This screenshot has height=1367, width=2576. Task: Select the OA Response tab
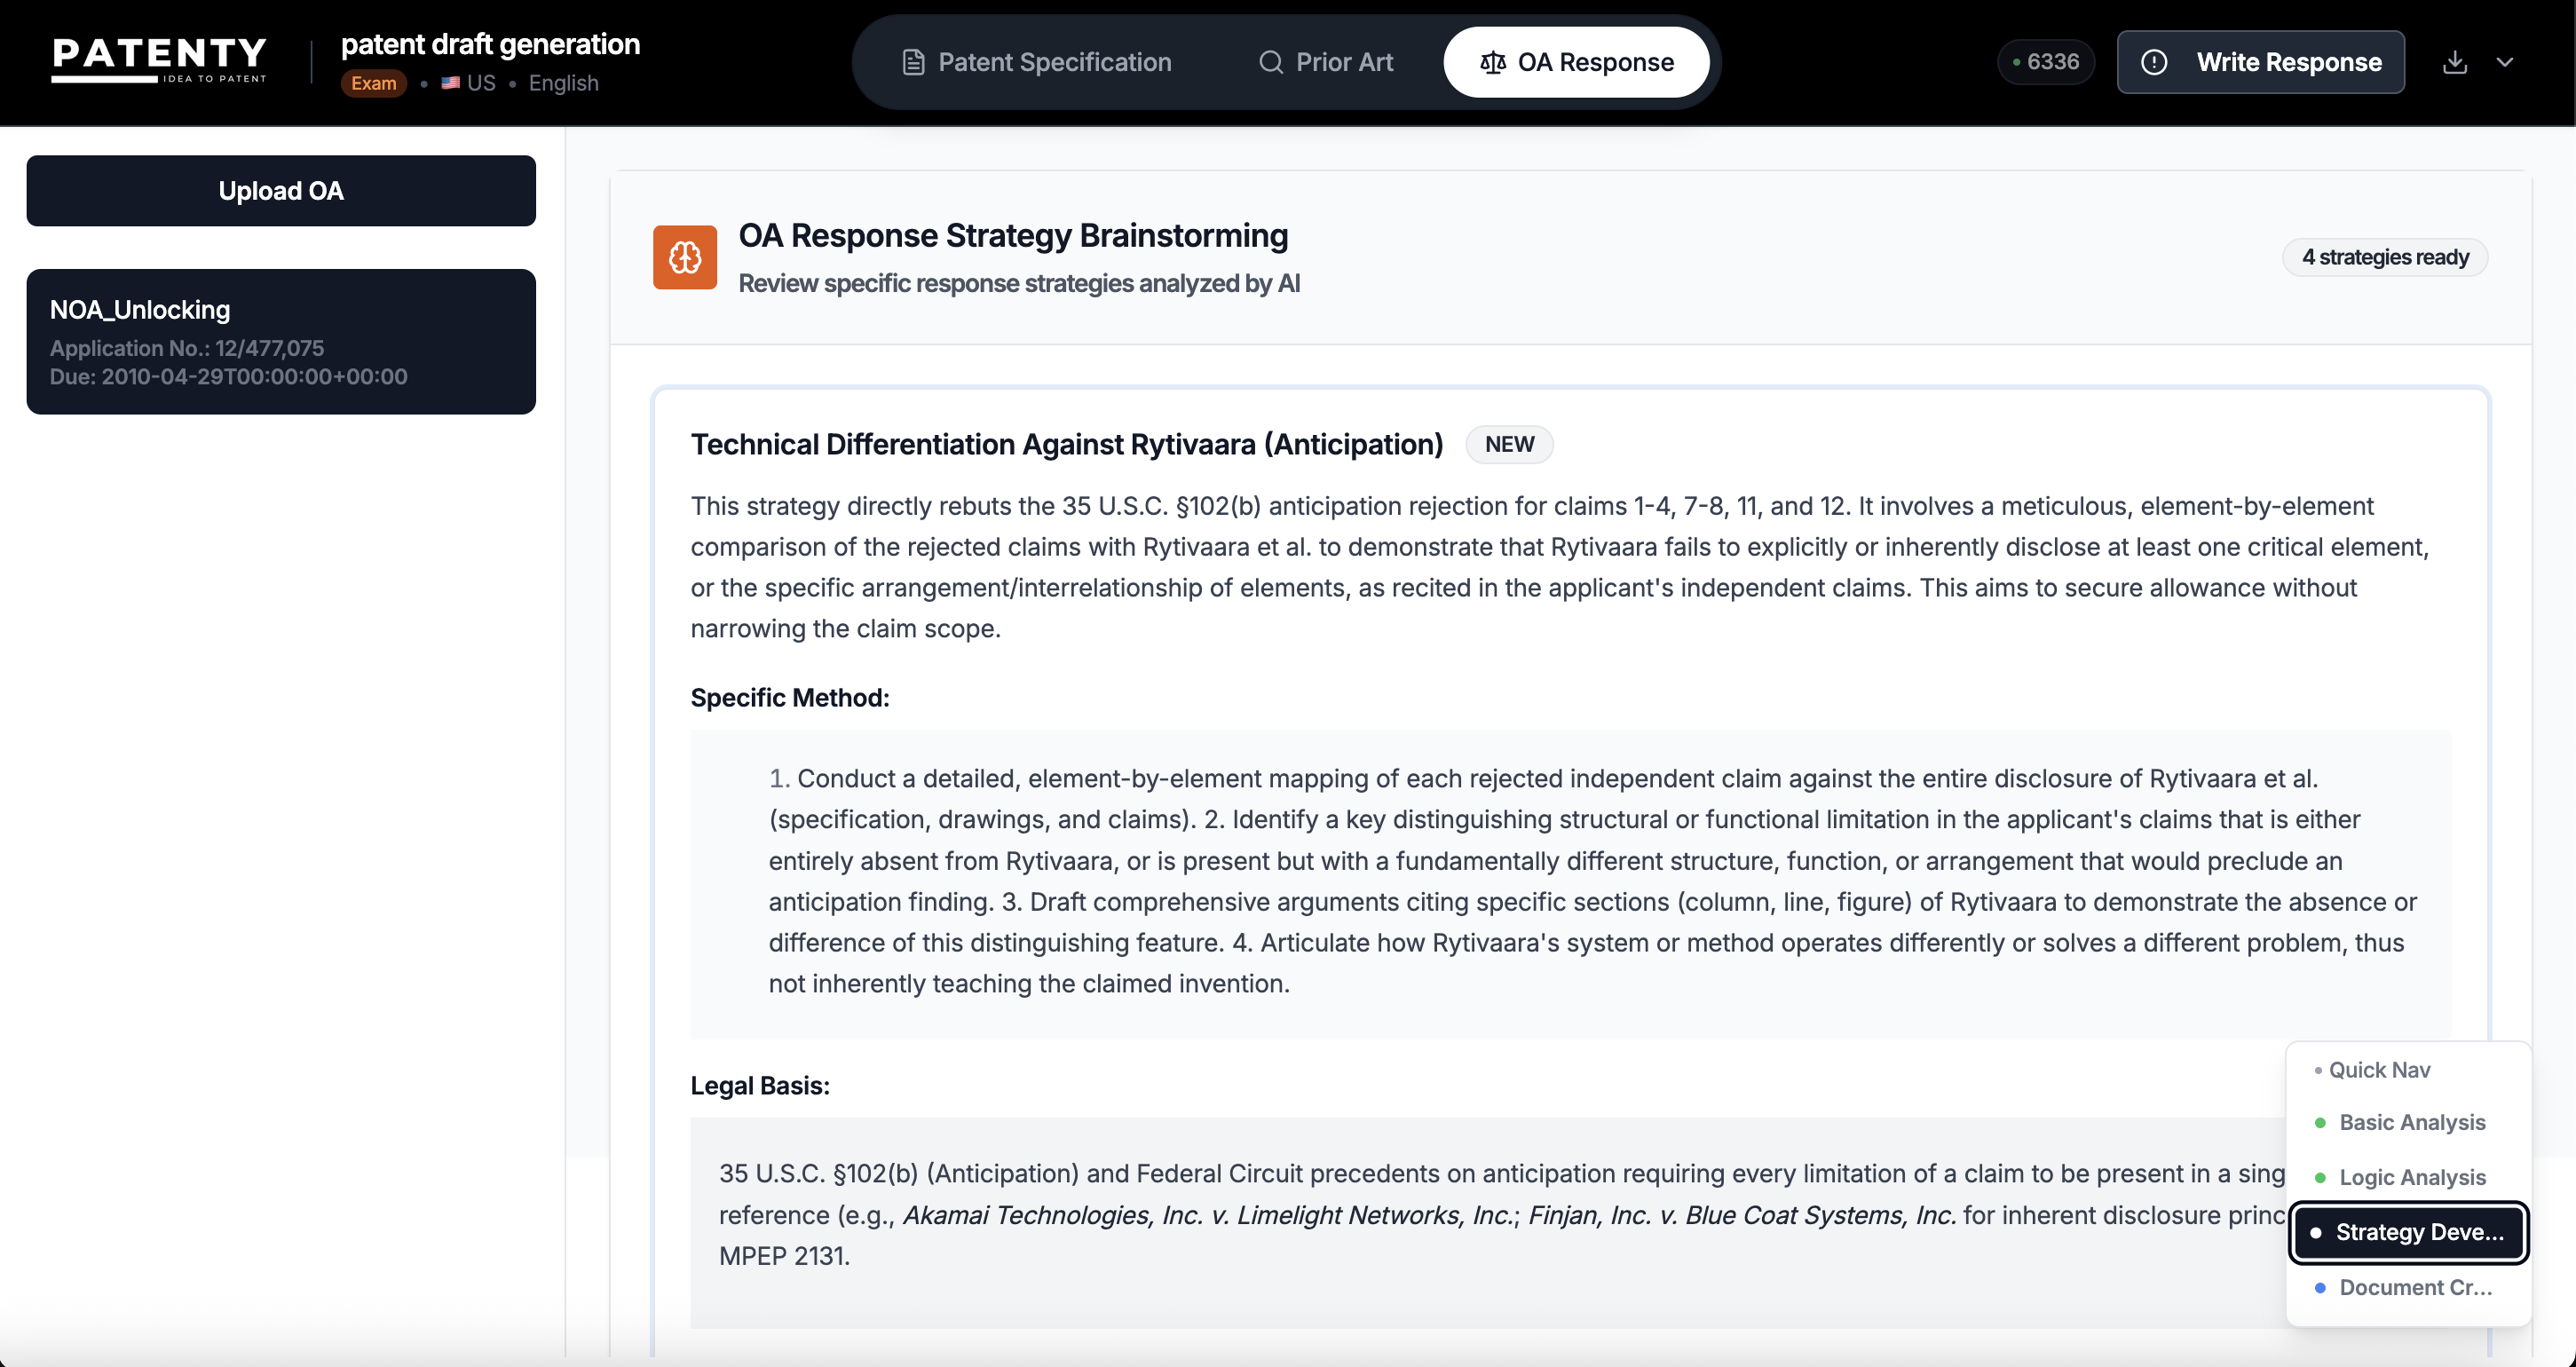1576,62
